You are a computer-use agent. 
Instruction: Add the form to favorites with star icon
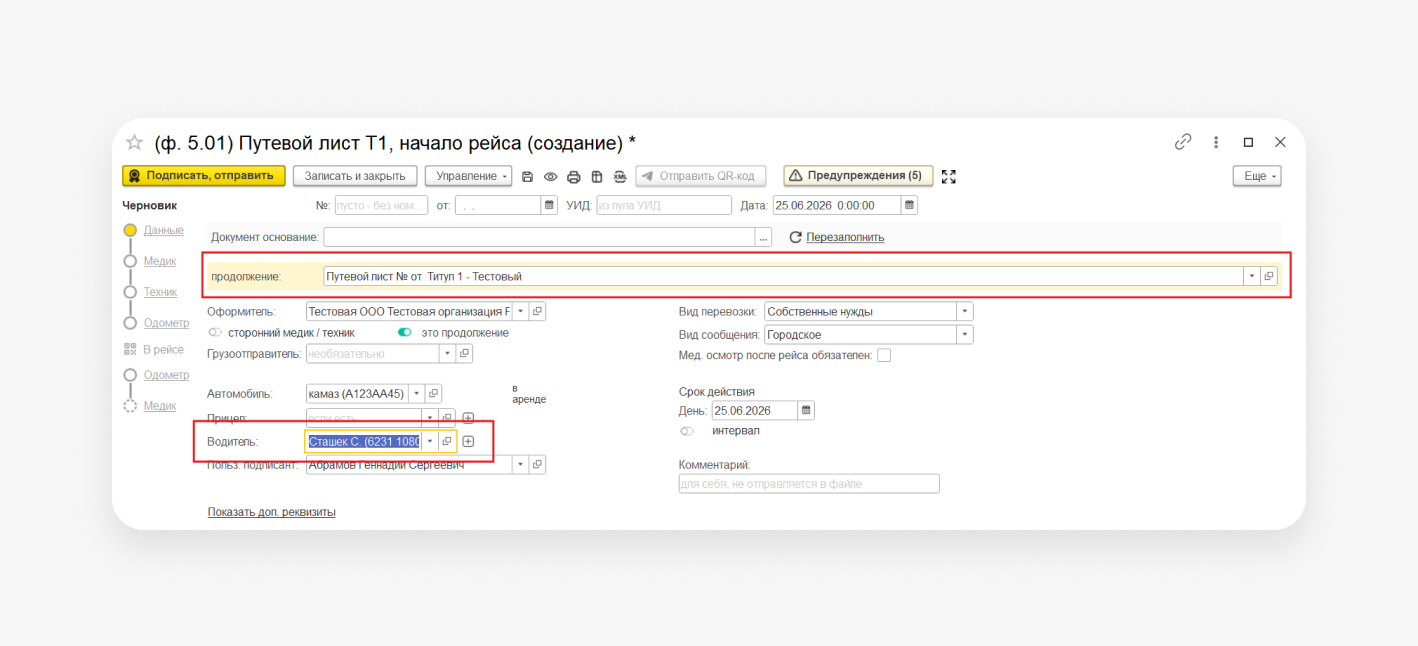[x=134, y=142]
